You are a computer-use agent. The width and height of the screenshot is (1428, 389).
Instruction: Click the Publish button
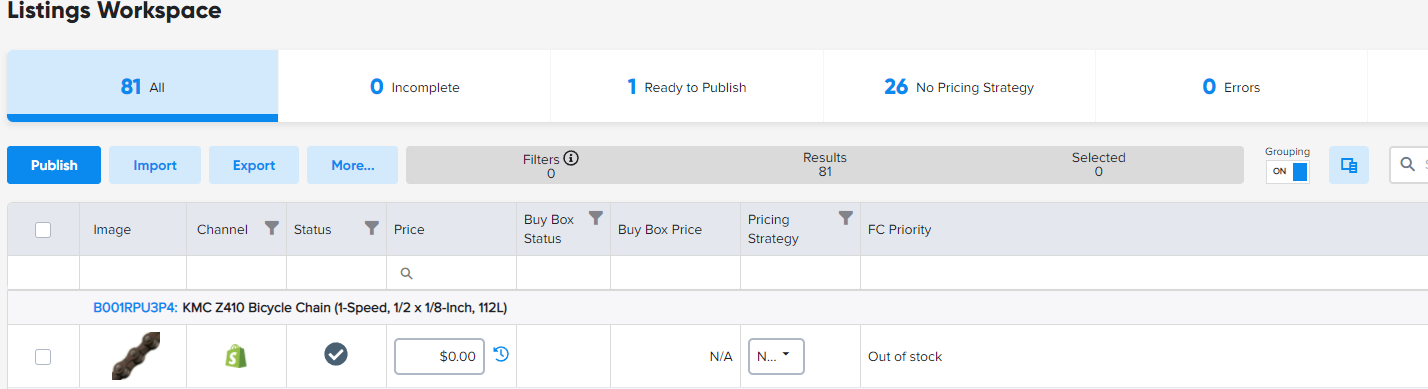(54, 165)
